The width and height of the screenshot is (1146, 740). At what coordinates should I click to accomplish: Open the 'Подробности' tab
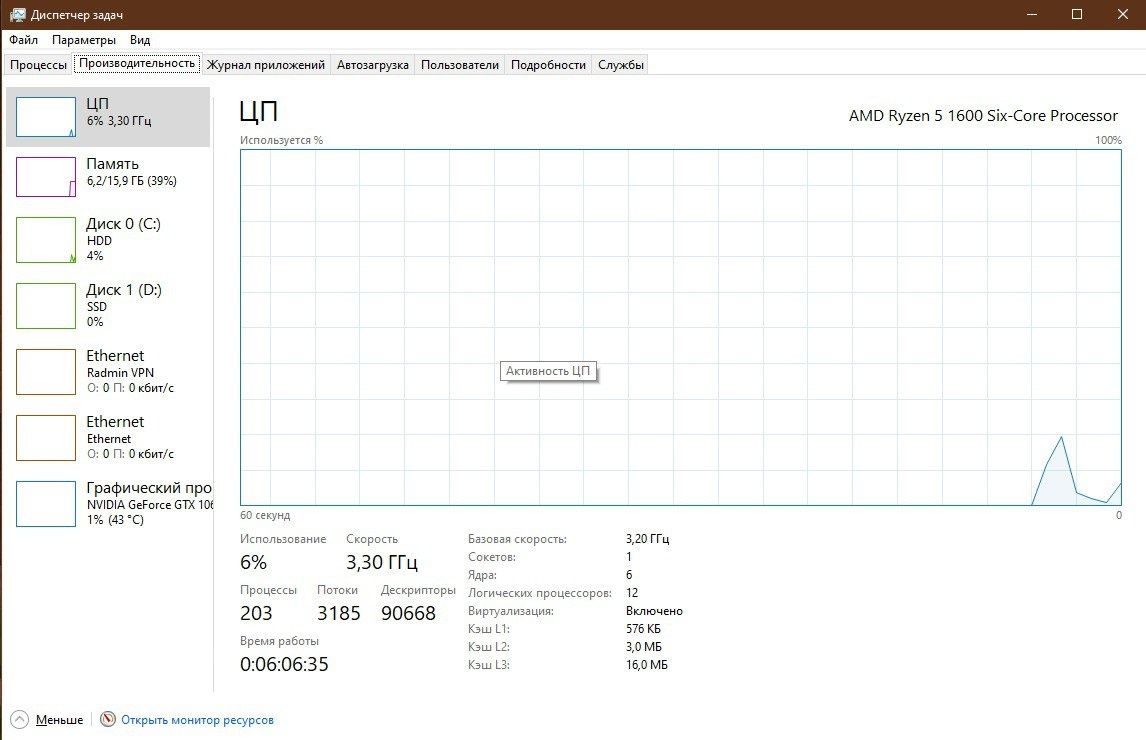coord(548,65)
